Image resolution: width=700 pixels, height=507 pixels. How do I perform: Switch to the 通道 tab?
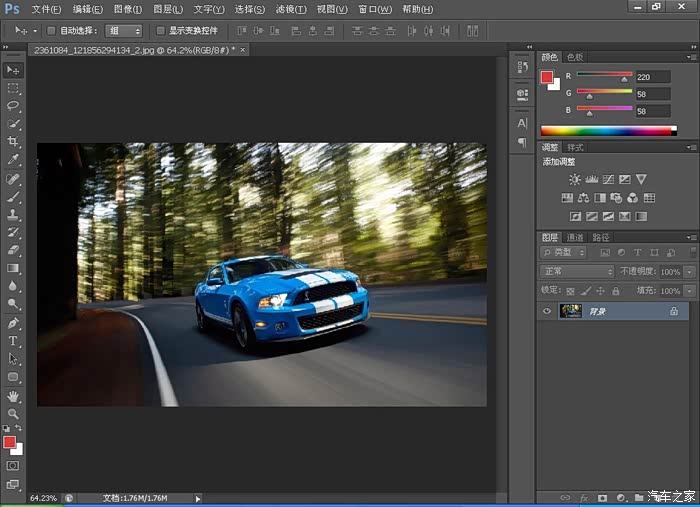575,237
